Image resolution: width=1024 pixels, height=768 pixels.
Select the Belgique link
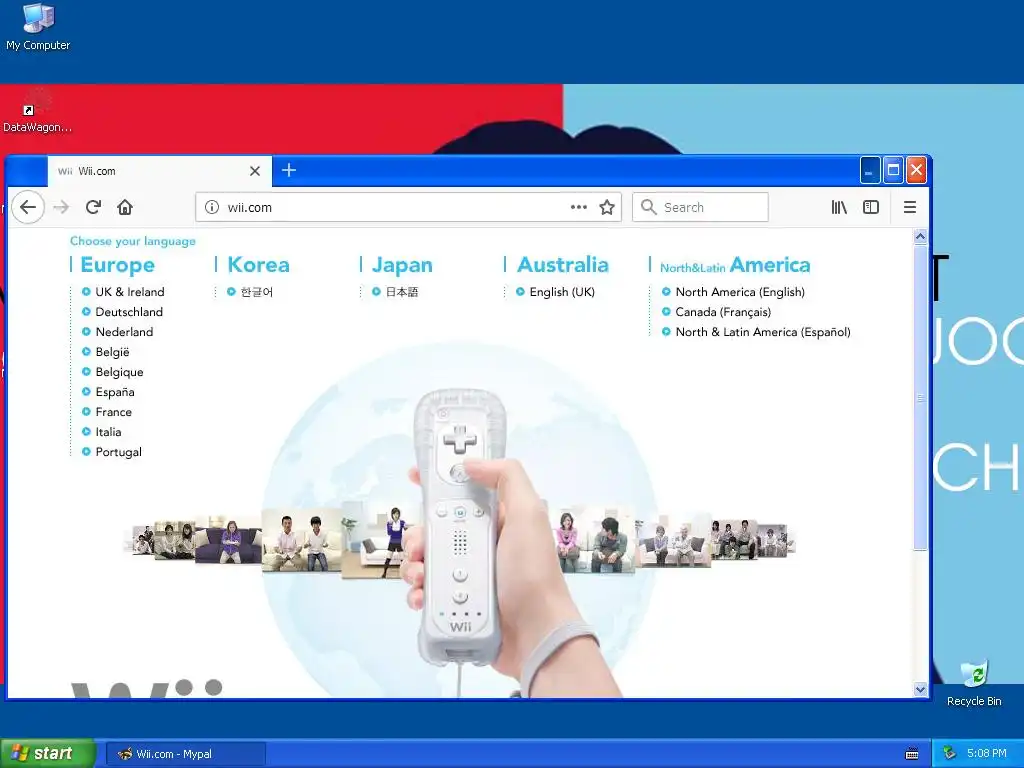click(119, 372)
